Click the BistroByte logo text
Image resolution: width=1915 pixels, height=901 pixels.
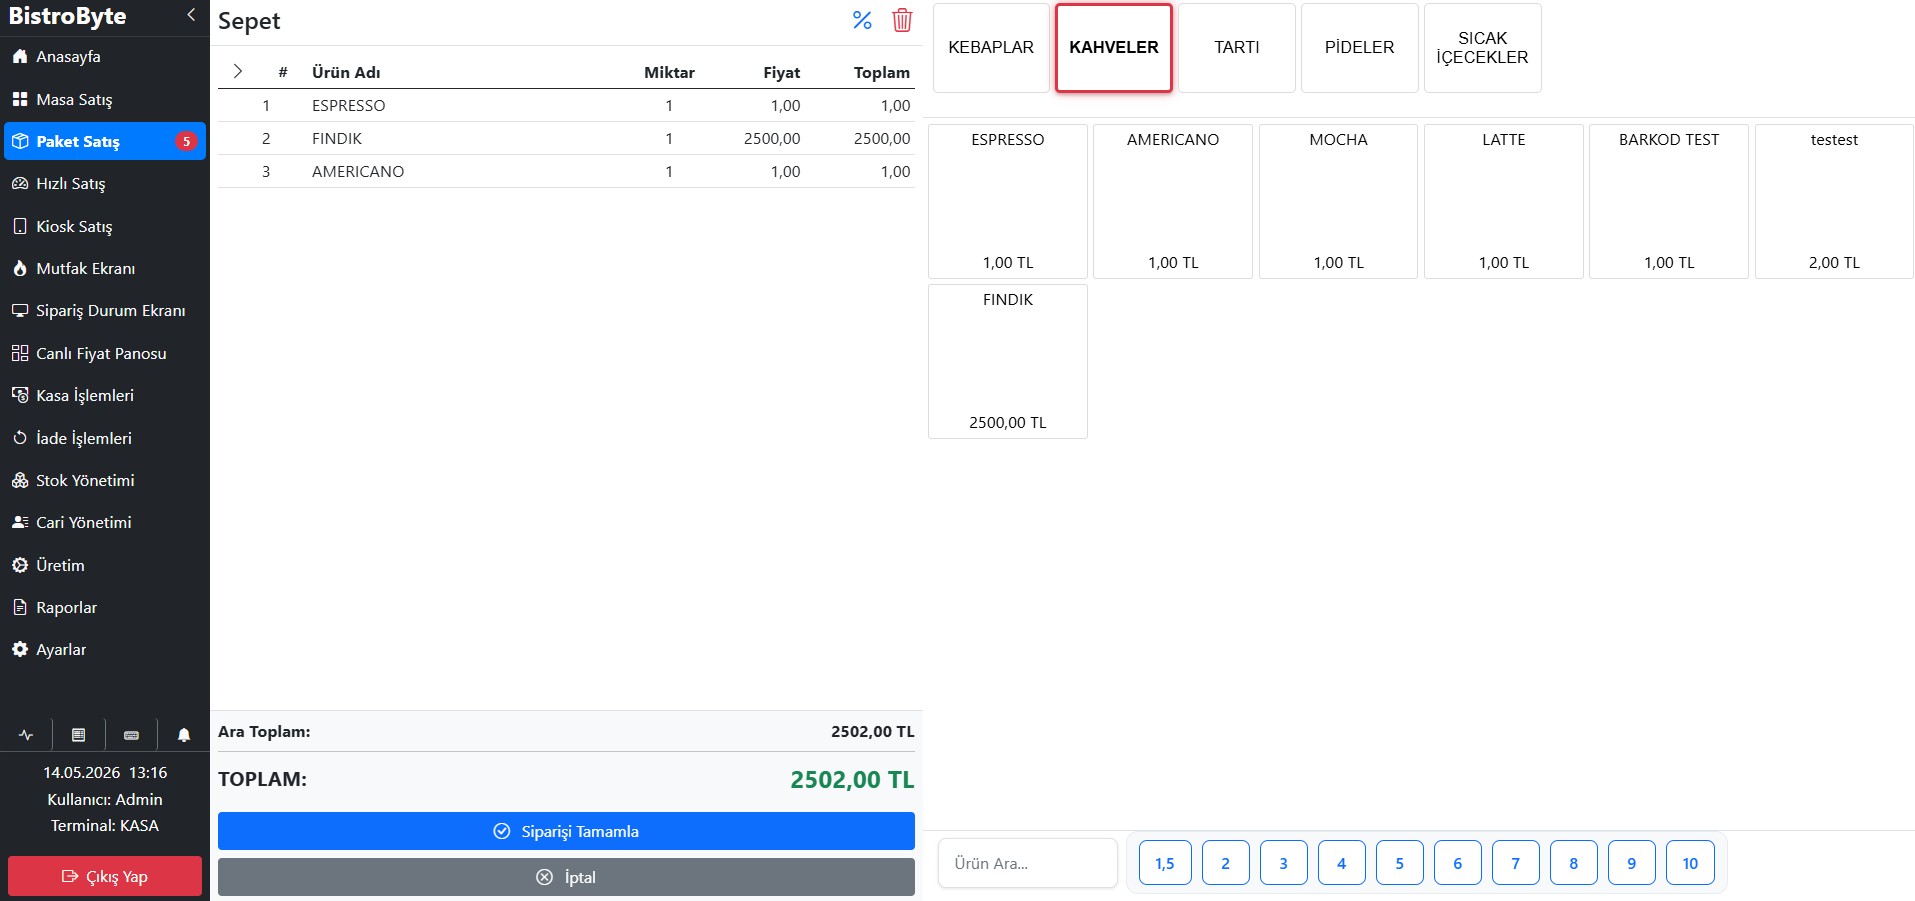coord(67,16)
